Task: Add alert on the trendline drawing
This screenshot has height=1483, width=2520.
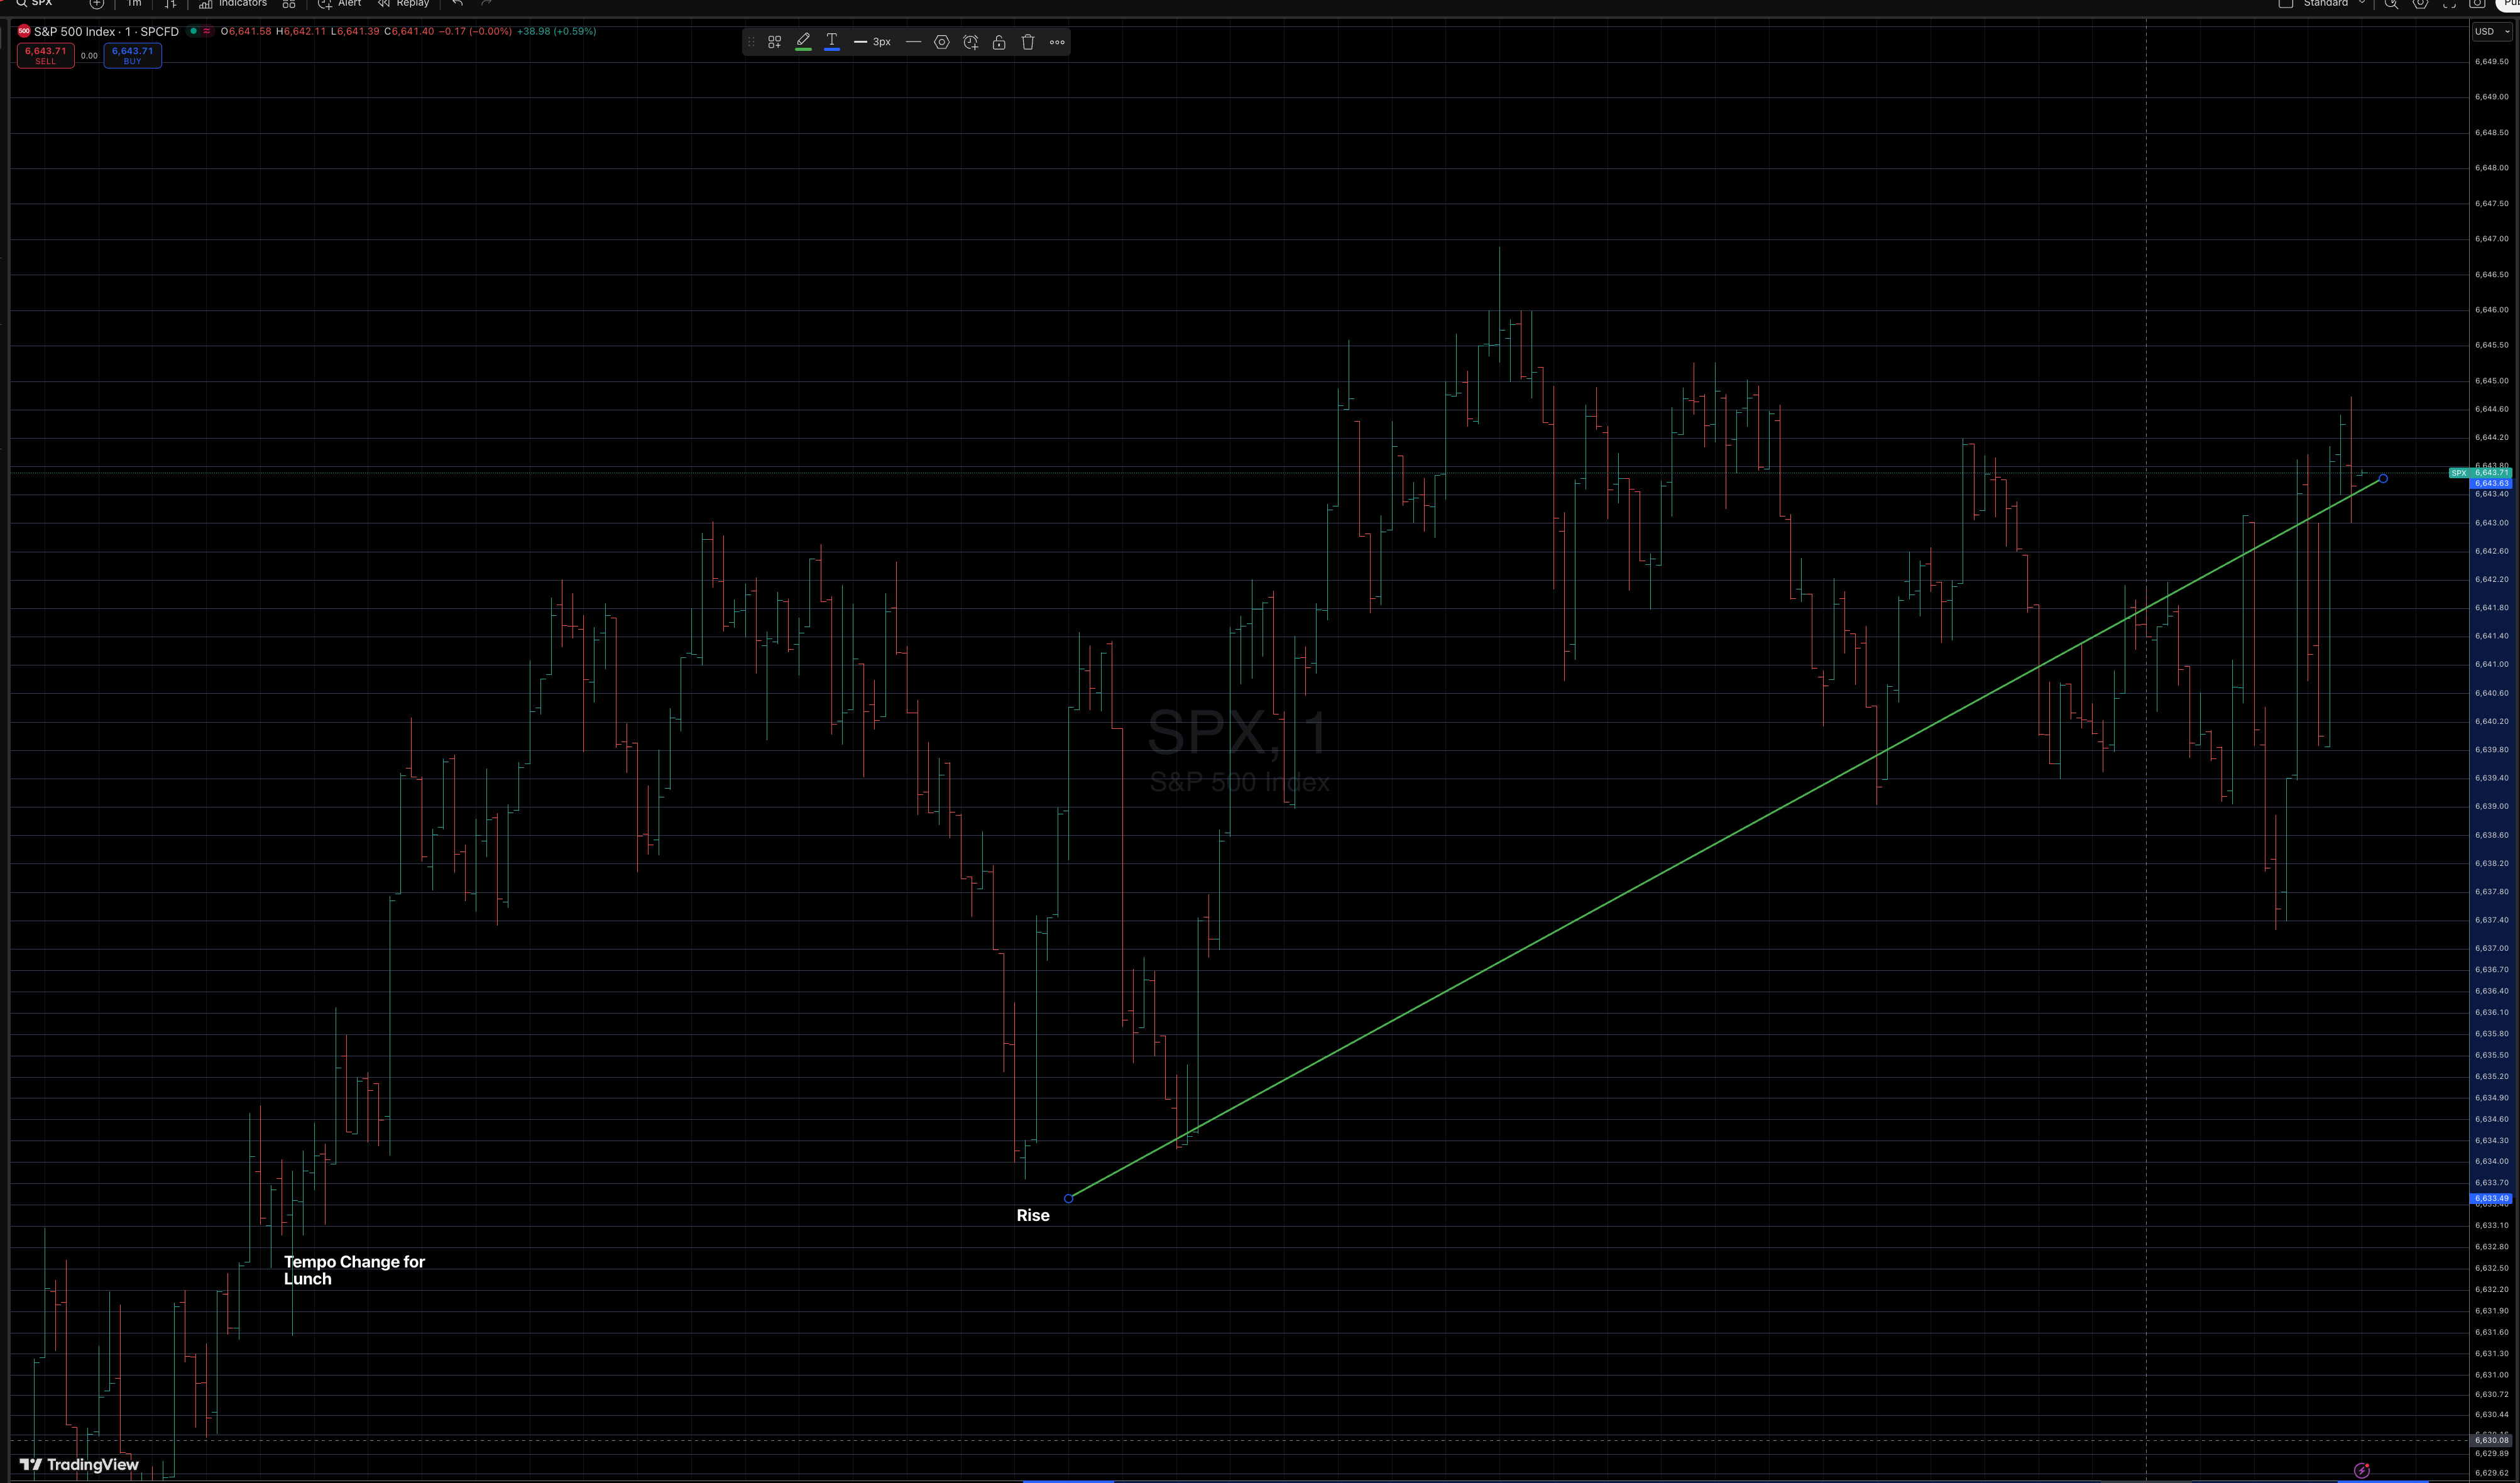Action: [970, 42]
